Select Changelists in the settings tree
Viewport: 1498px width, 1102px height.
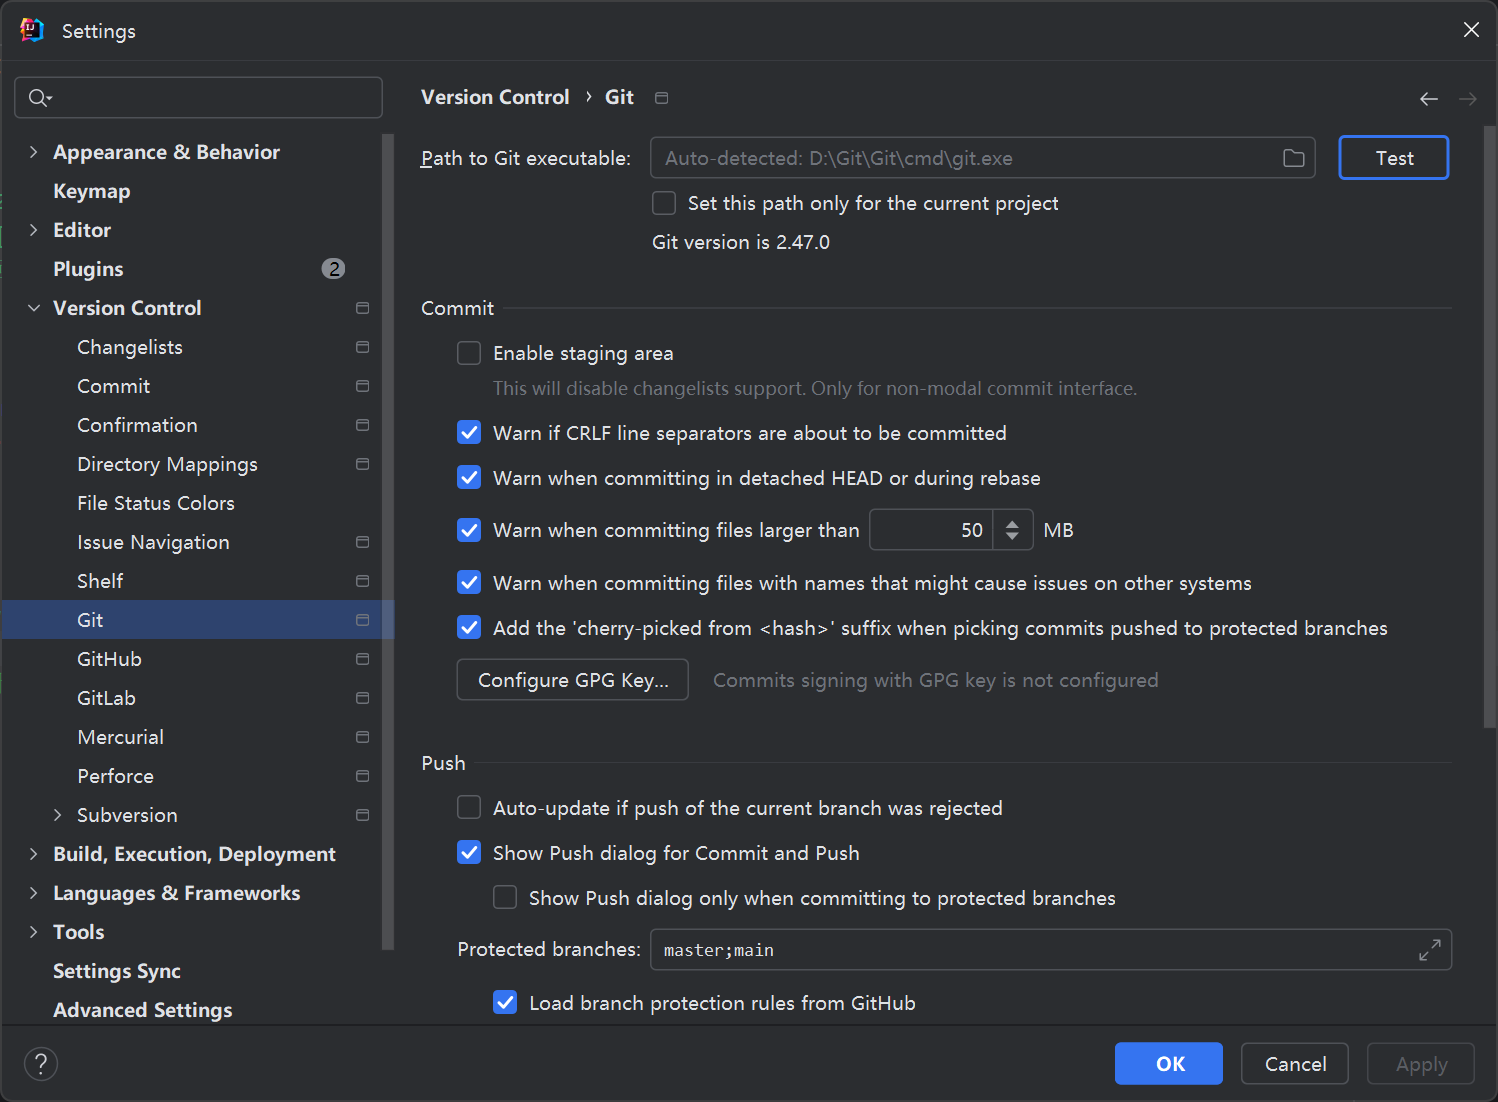(x=130, y=347)
